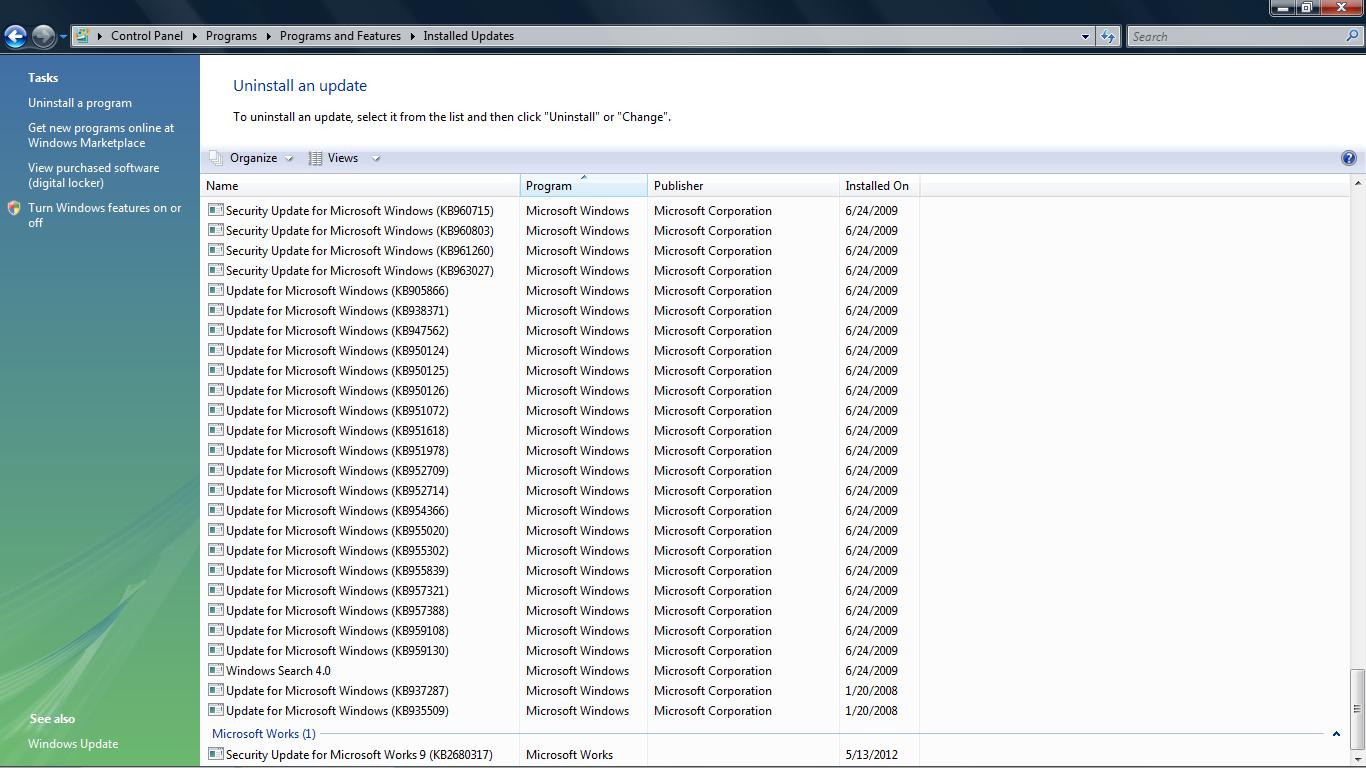Screen dimensions: 1366x768
Task: Click icon of Security Update KB960715
Action: point(215,210)
